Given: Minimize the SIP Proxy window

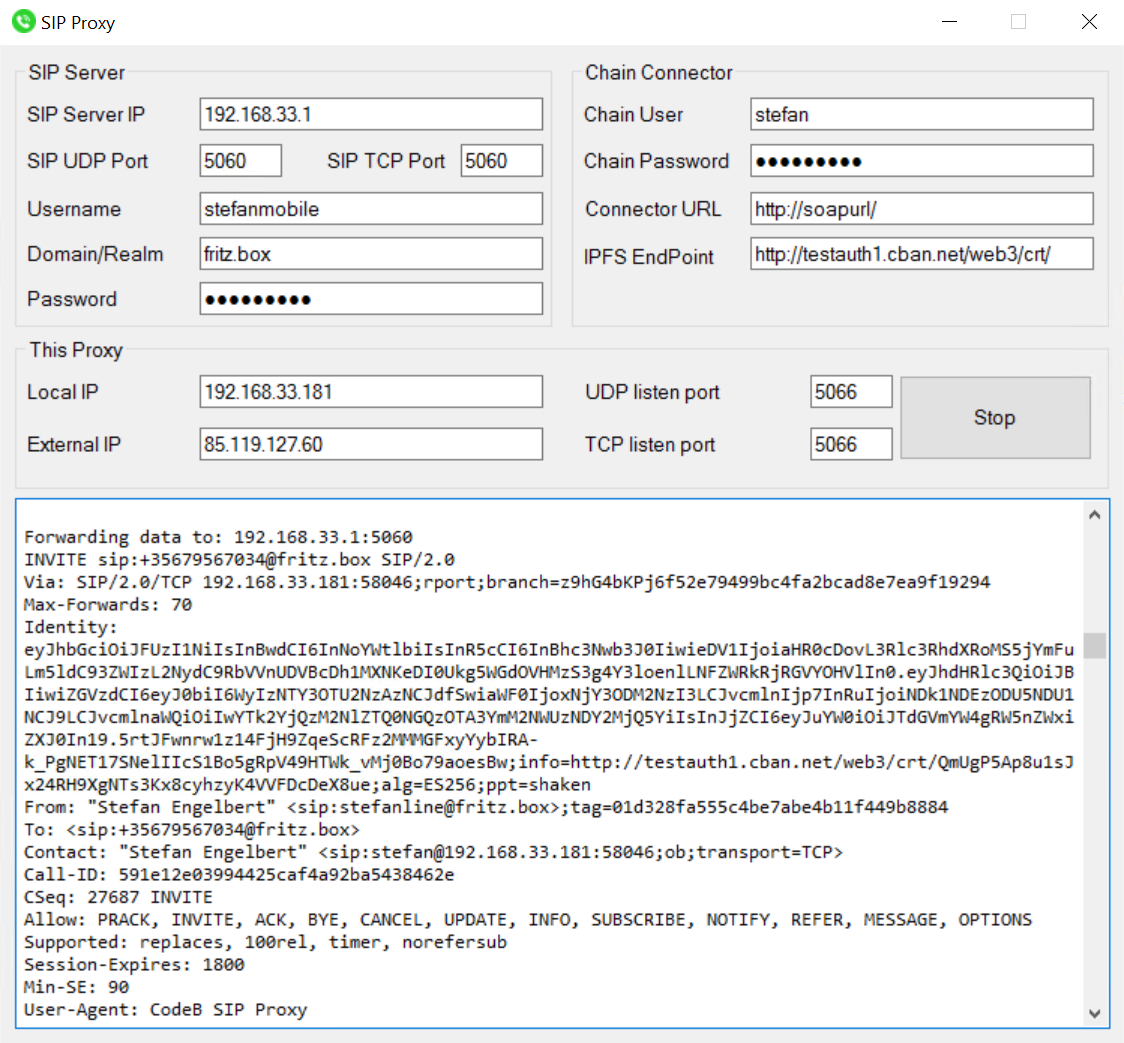Looking at the screenshot, I should 948,21.
